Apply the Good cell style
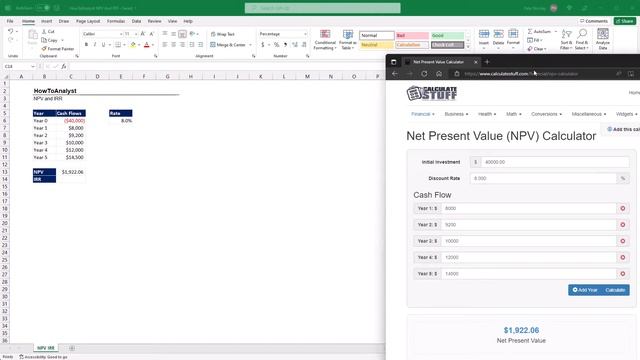Screen dimensions: 640x360 (x=447, y=36)
